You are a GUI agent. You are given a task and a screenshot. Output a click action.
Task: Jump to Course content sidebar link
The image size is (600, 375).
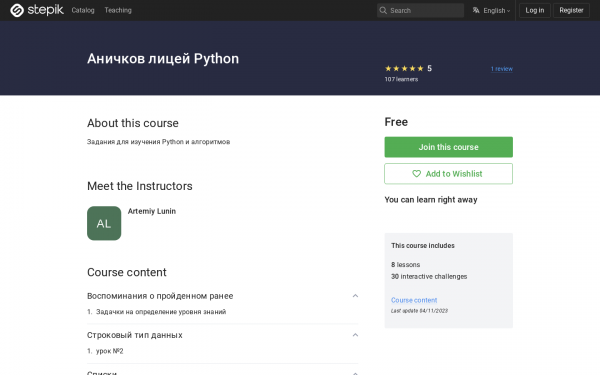coord(414,300)
